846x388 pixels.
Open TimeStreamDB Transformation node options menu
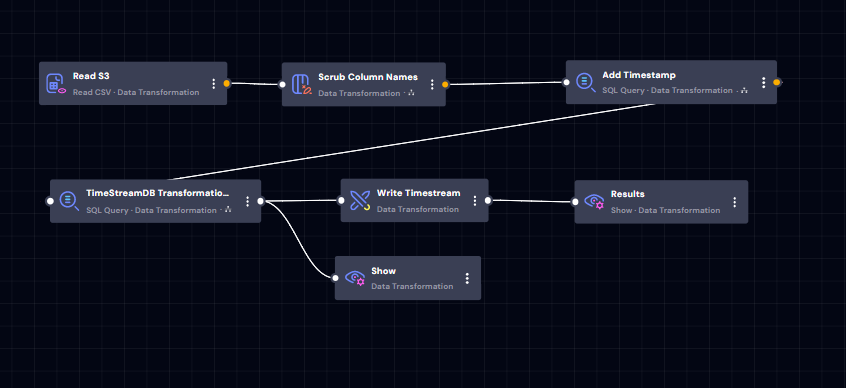coord(248,201)
